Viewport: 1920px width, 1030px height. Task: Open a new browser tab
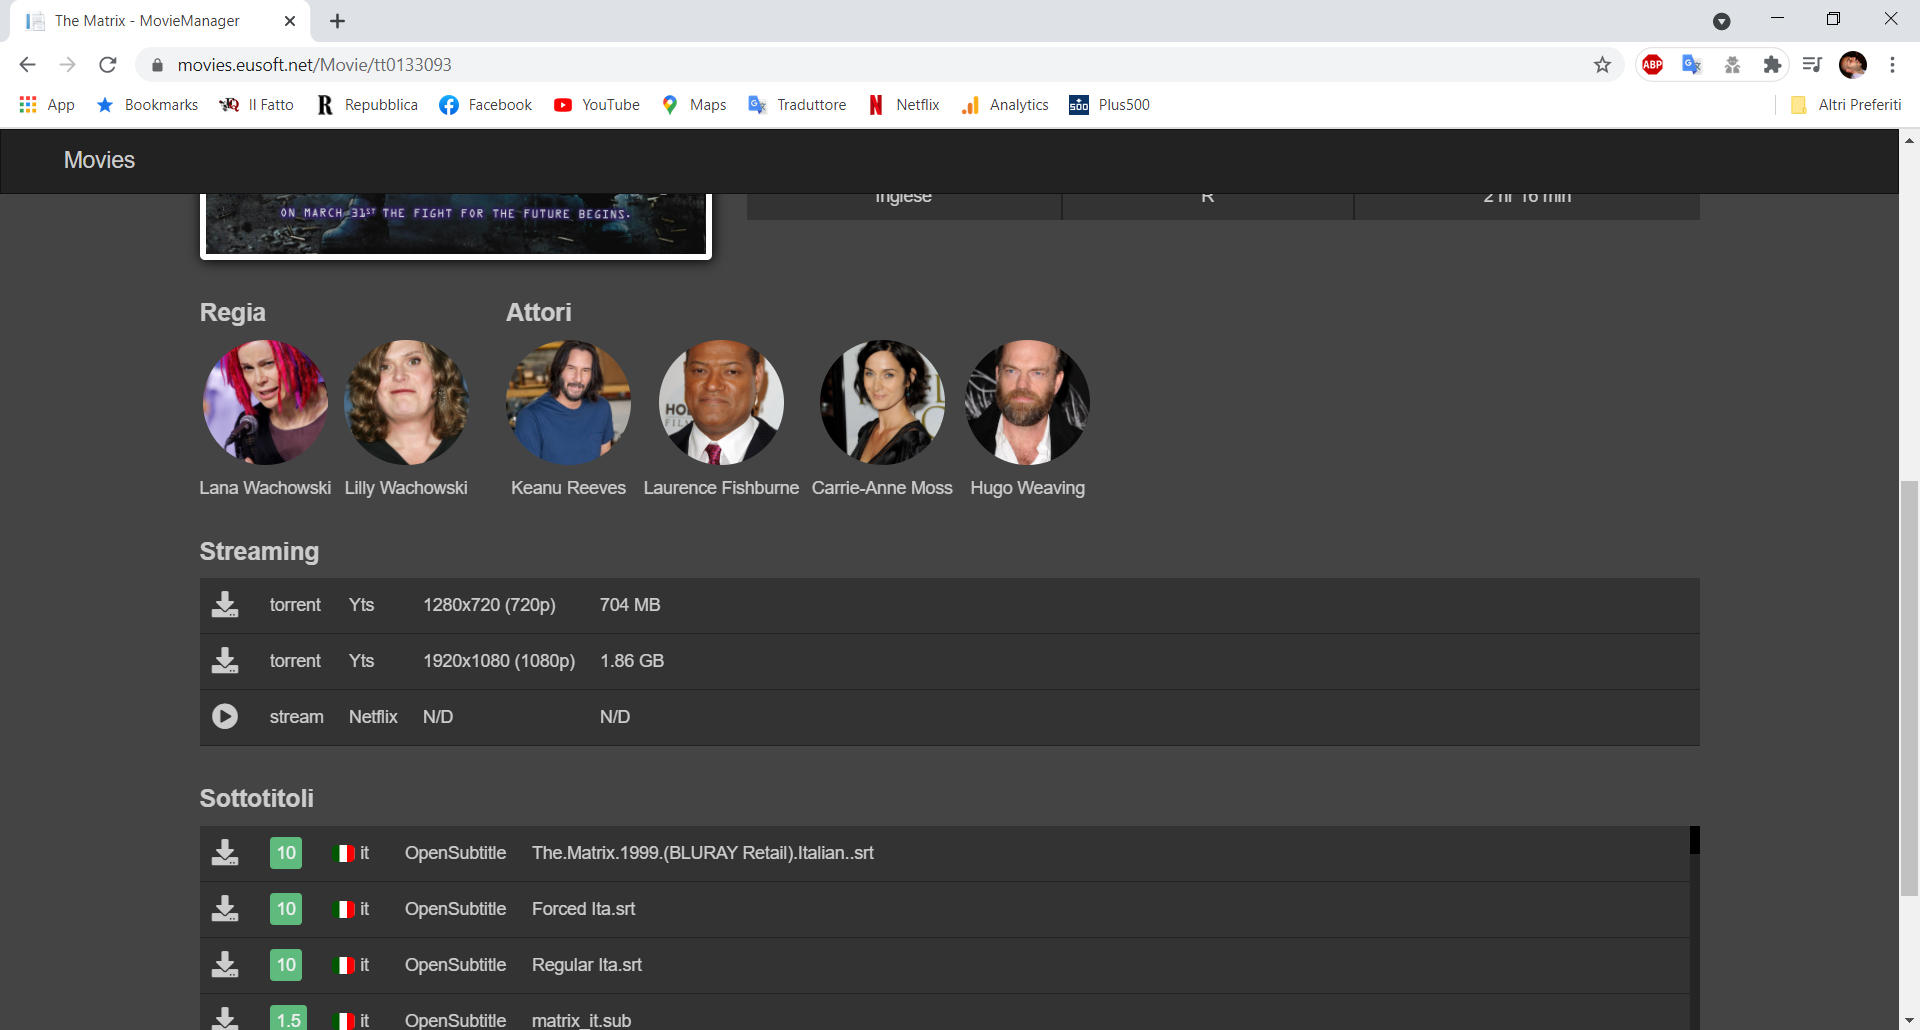(338, 21)
